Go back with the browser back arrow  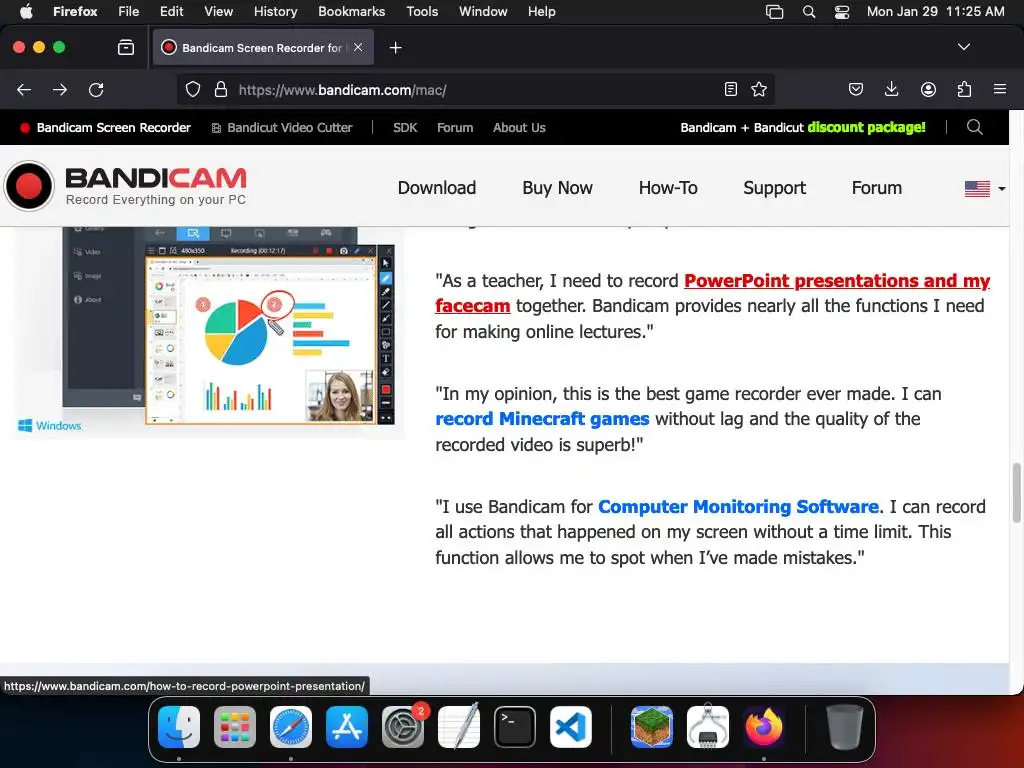(x=24, y=89)
